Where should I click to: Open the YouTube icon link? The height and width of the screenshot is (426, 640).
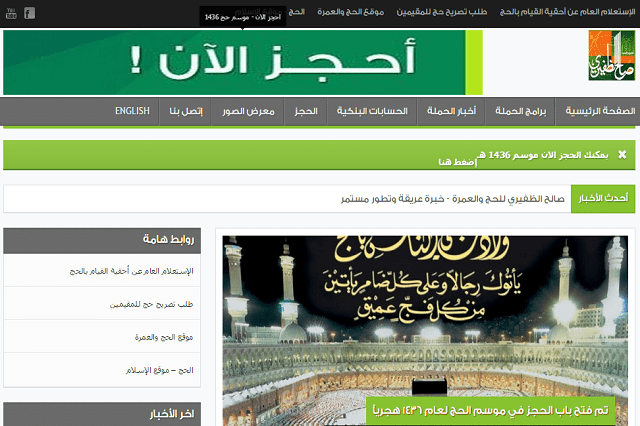click(x=11, y=13)
